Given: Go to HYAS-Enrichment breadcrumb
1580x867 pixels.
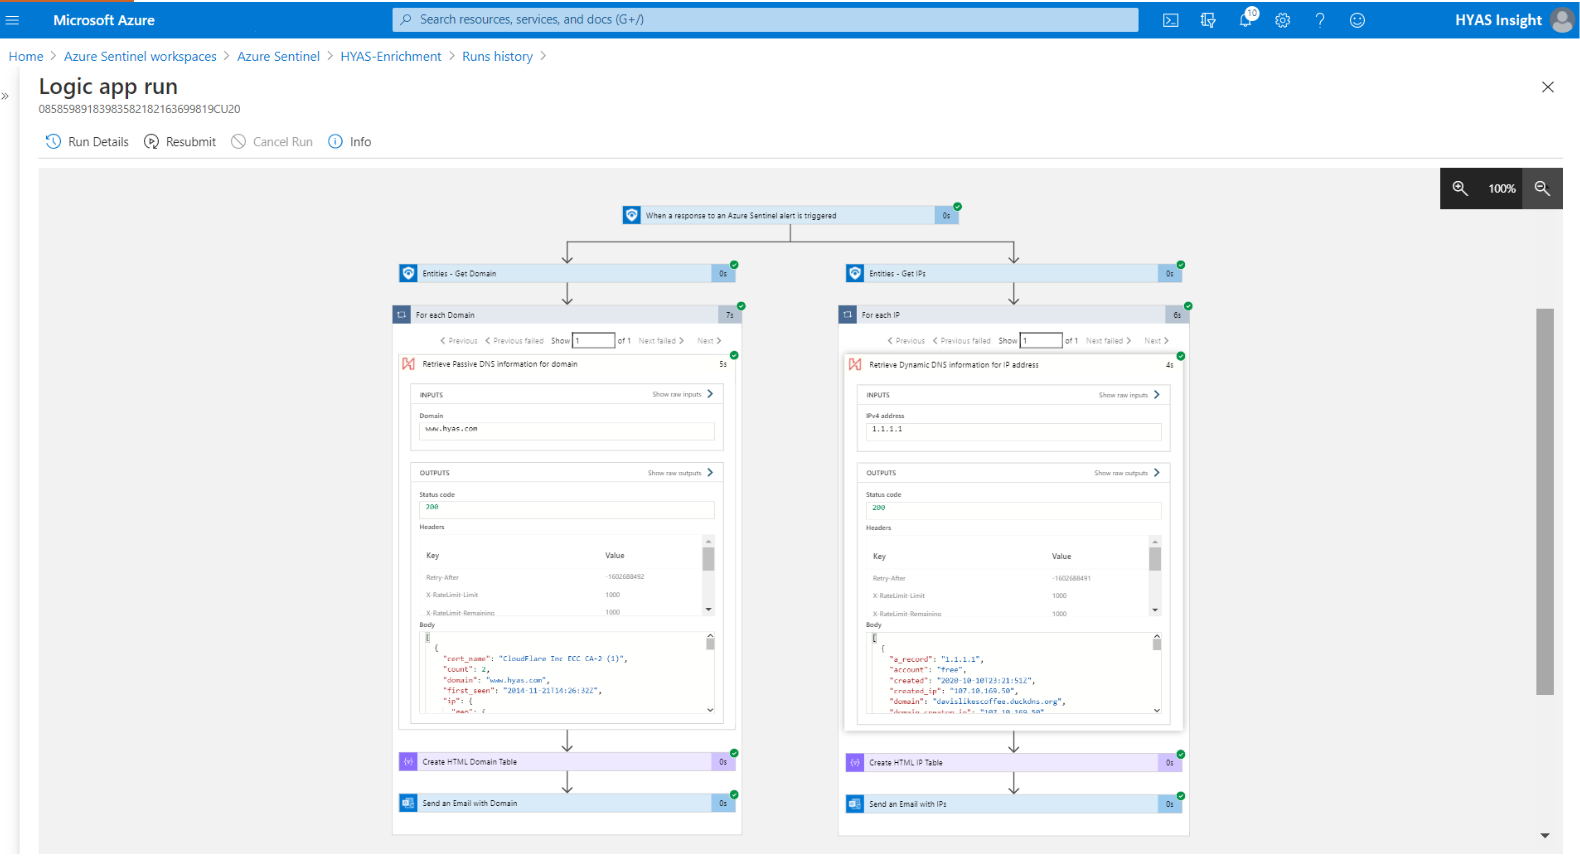Looking at the screenshot, I should [391, 57].
